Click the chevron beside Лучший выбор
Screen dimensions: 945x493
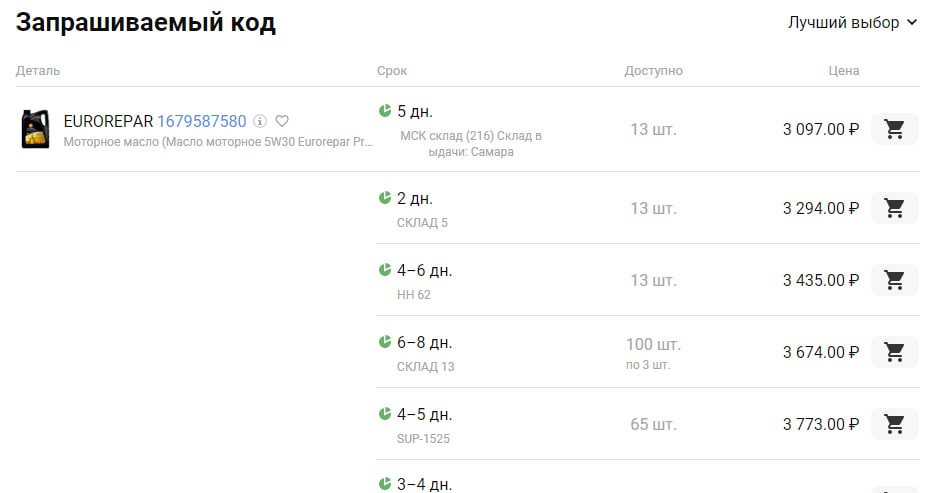(911, 22)
